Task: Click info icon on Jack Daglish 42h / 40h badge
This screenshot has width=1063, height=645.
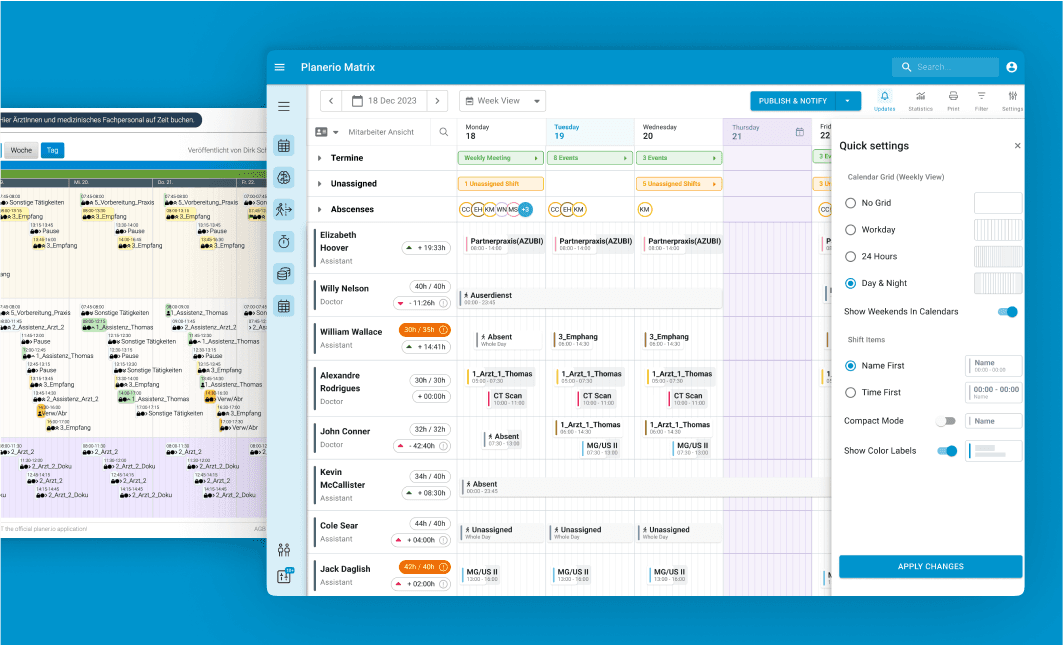Action: point(443,566)
